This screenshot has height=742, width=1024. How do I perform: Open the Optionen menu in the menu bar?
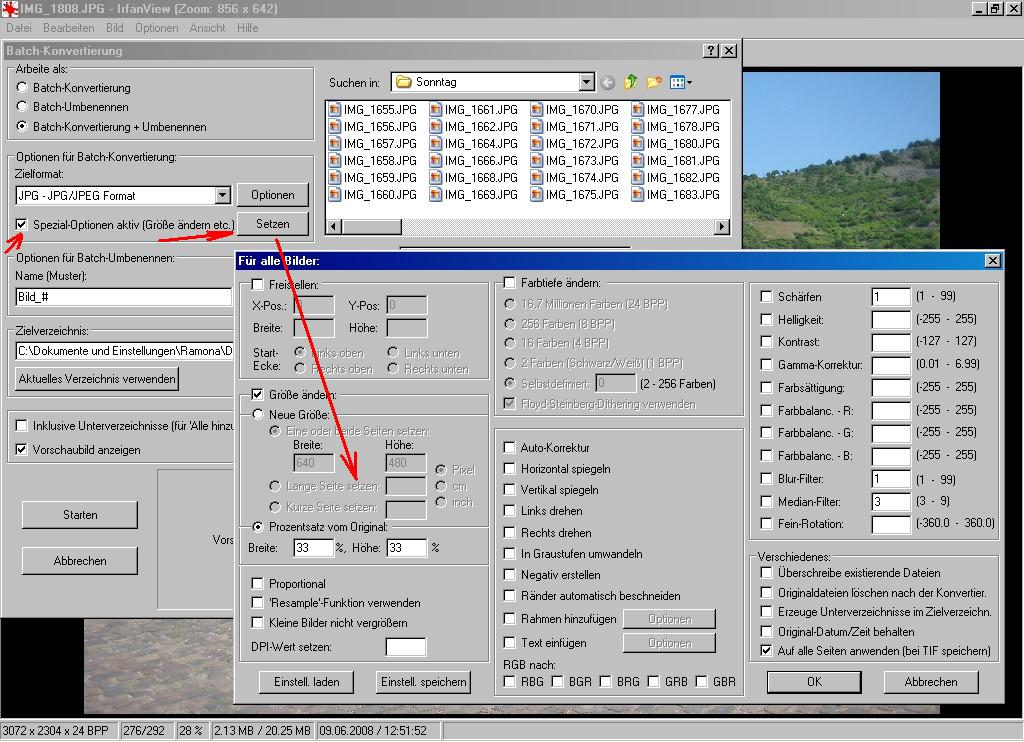156,28
